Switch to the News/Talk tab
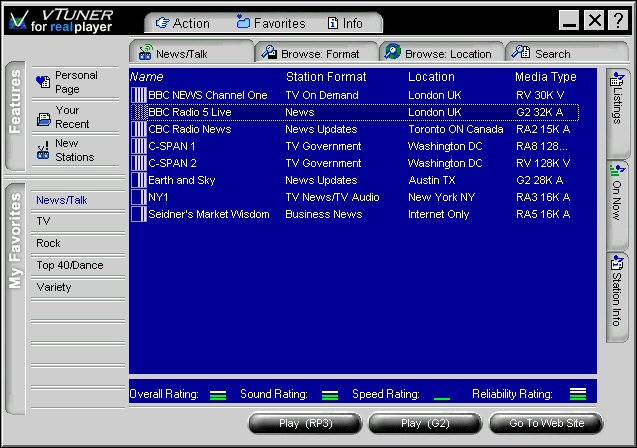 pos(192,53)
